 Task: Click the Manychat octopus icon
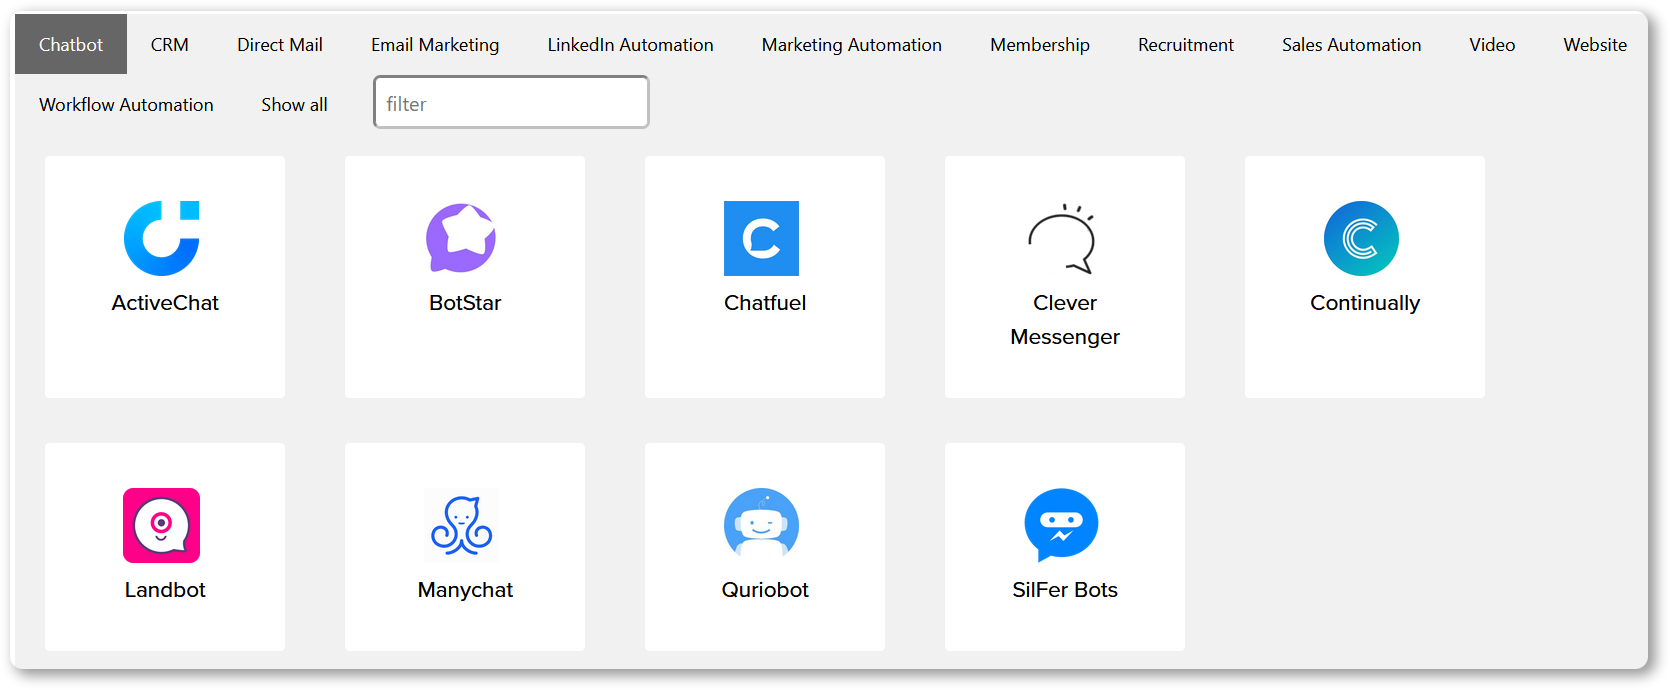tap(462, 525)
